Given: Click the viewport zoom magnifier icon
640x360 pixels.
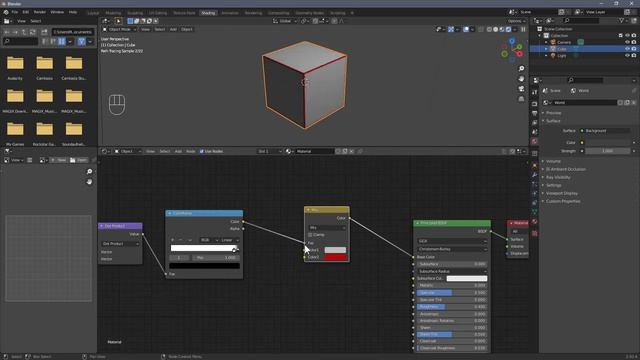Looking at the screenshot, I should [x=521, y=69].
